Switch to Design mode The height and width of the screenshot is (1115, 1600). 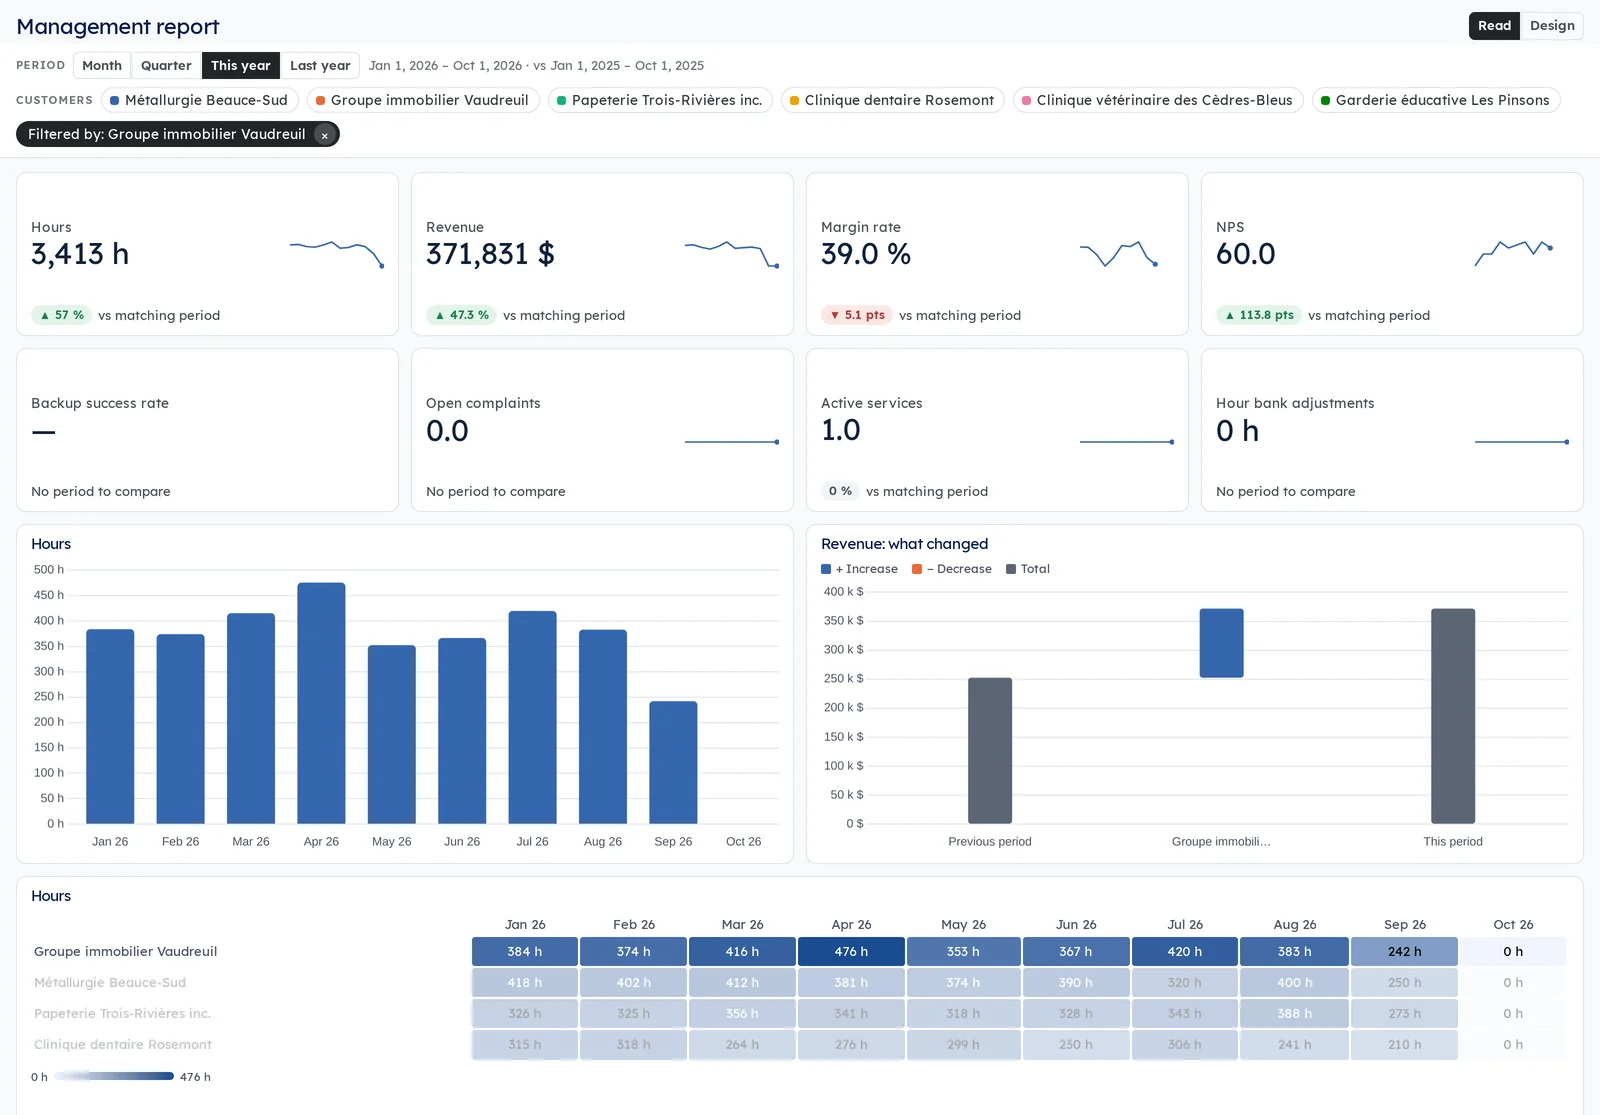click(1552, 26)
